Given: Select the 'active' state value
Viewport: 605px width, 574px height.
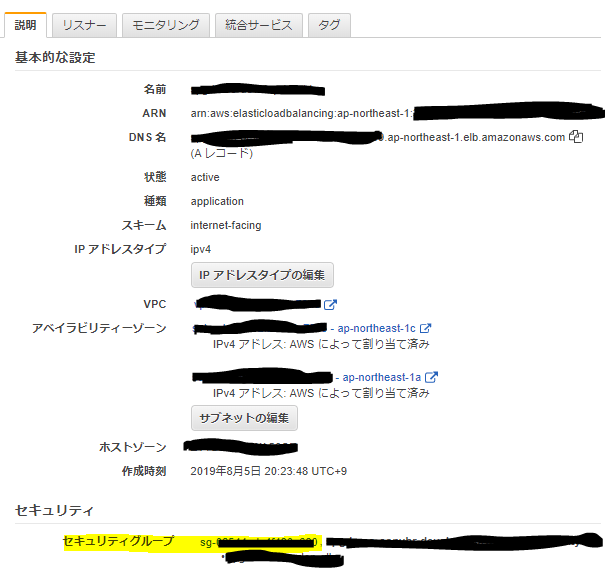Looking at the screenshot, I should point(205,177).
